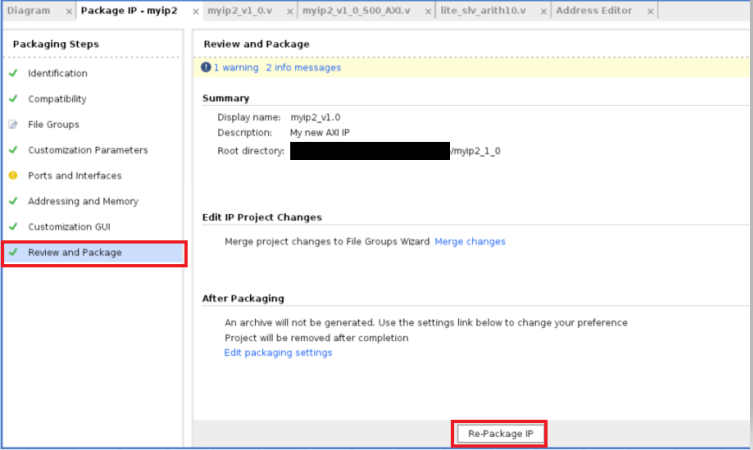The height and width of the screenshot is (450, 753).
Task: Close the lite_slv_arith10.v tab
Action: [540, 11]
